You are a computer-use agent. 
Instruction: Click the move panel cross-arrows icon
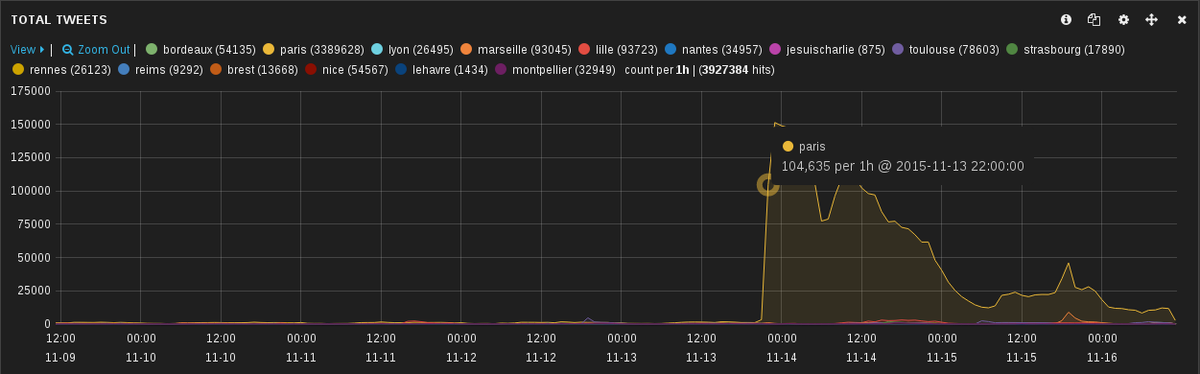[x=1152, y=19]
